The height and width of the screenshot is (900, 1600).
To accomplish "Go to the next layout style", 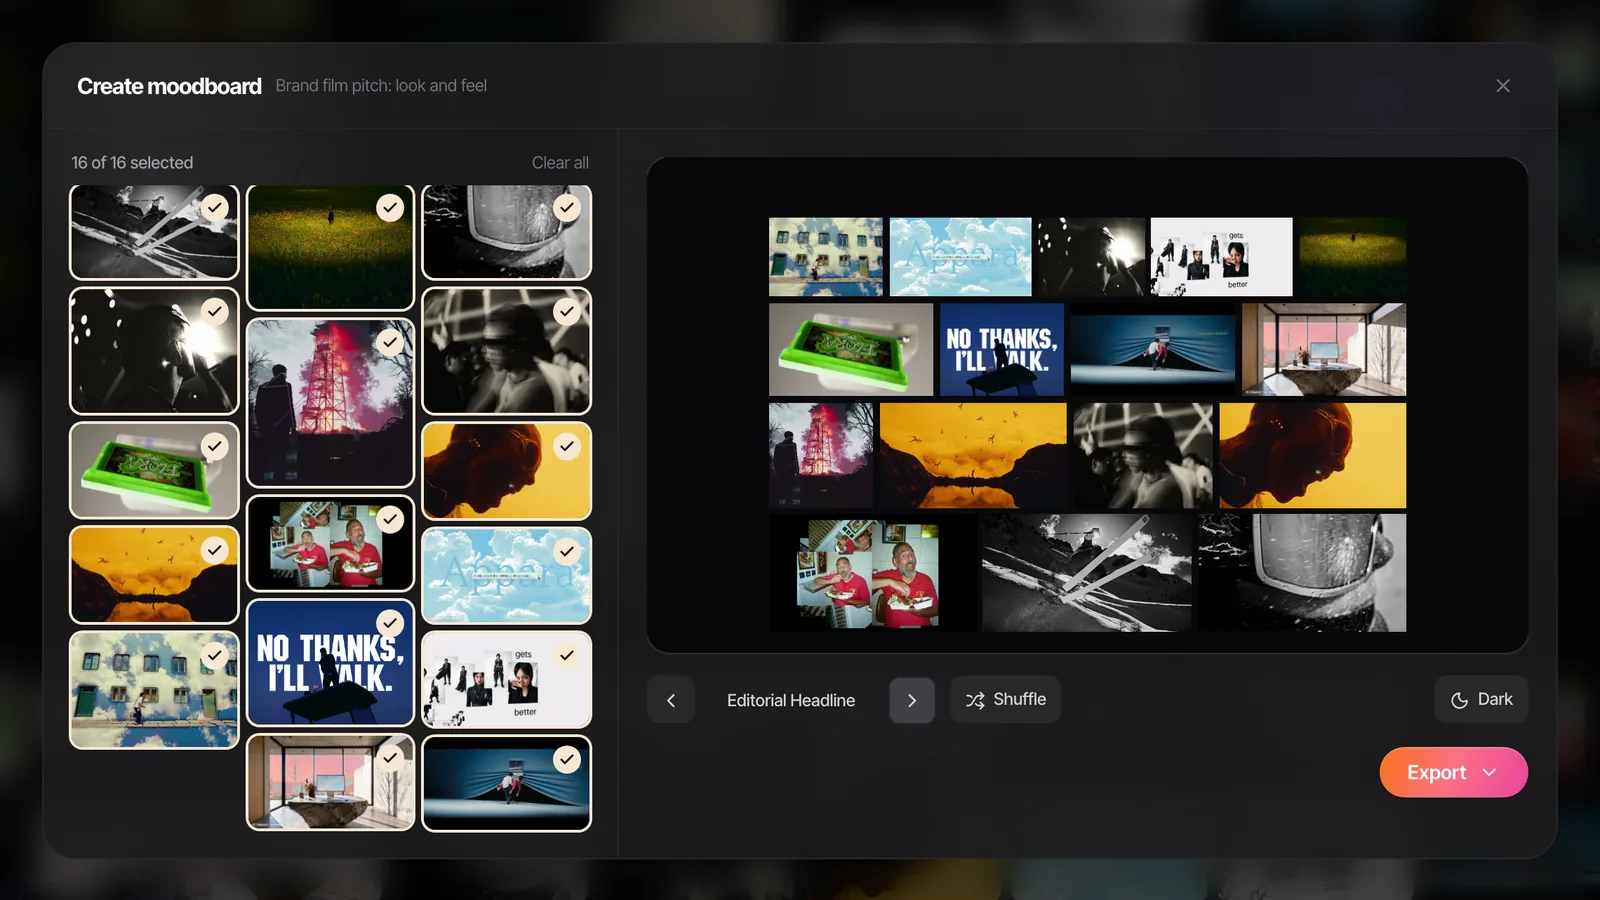I will point(912,700).
